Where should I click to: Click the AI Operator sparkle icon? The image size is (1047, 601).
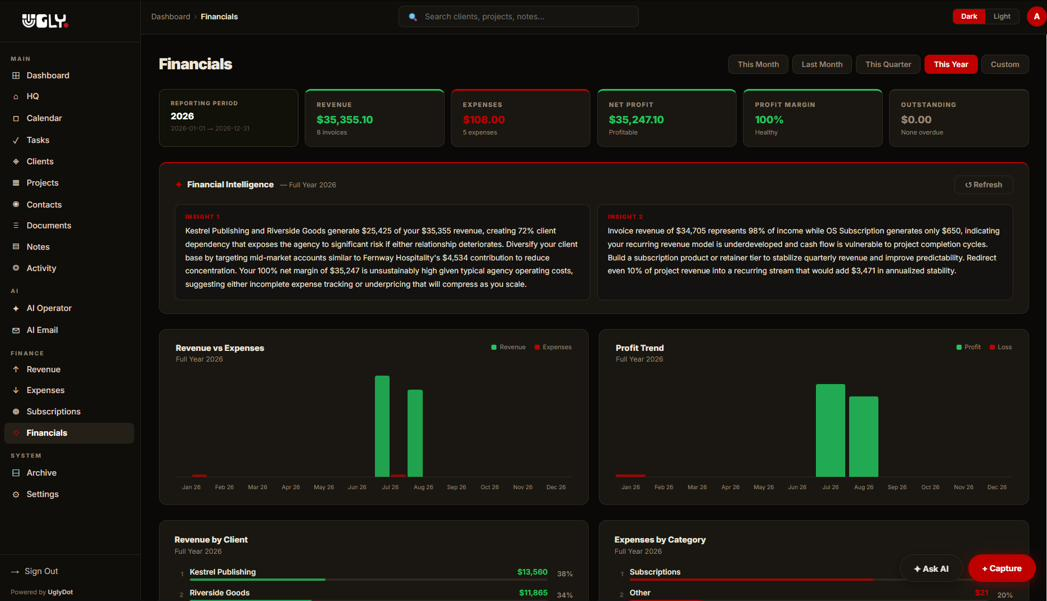click(16, 309)
